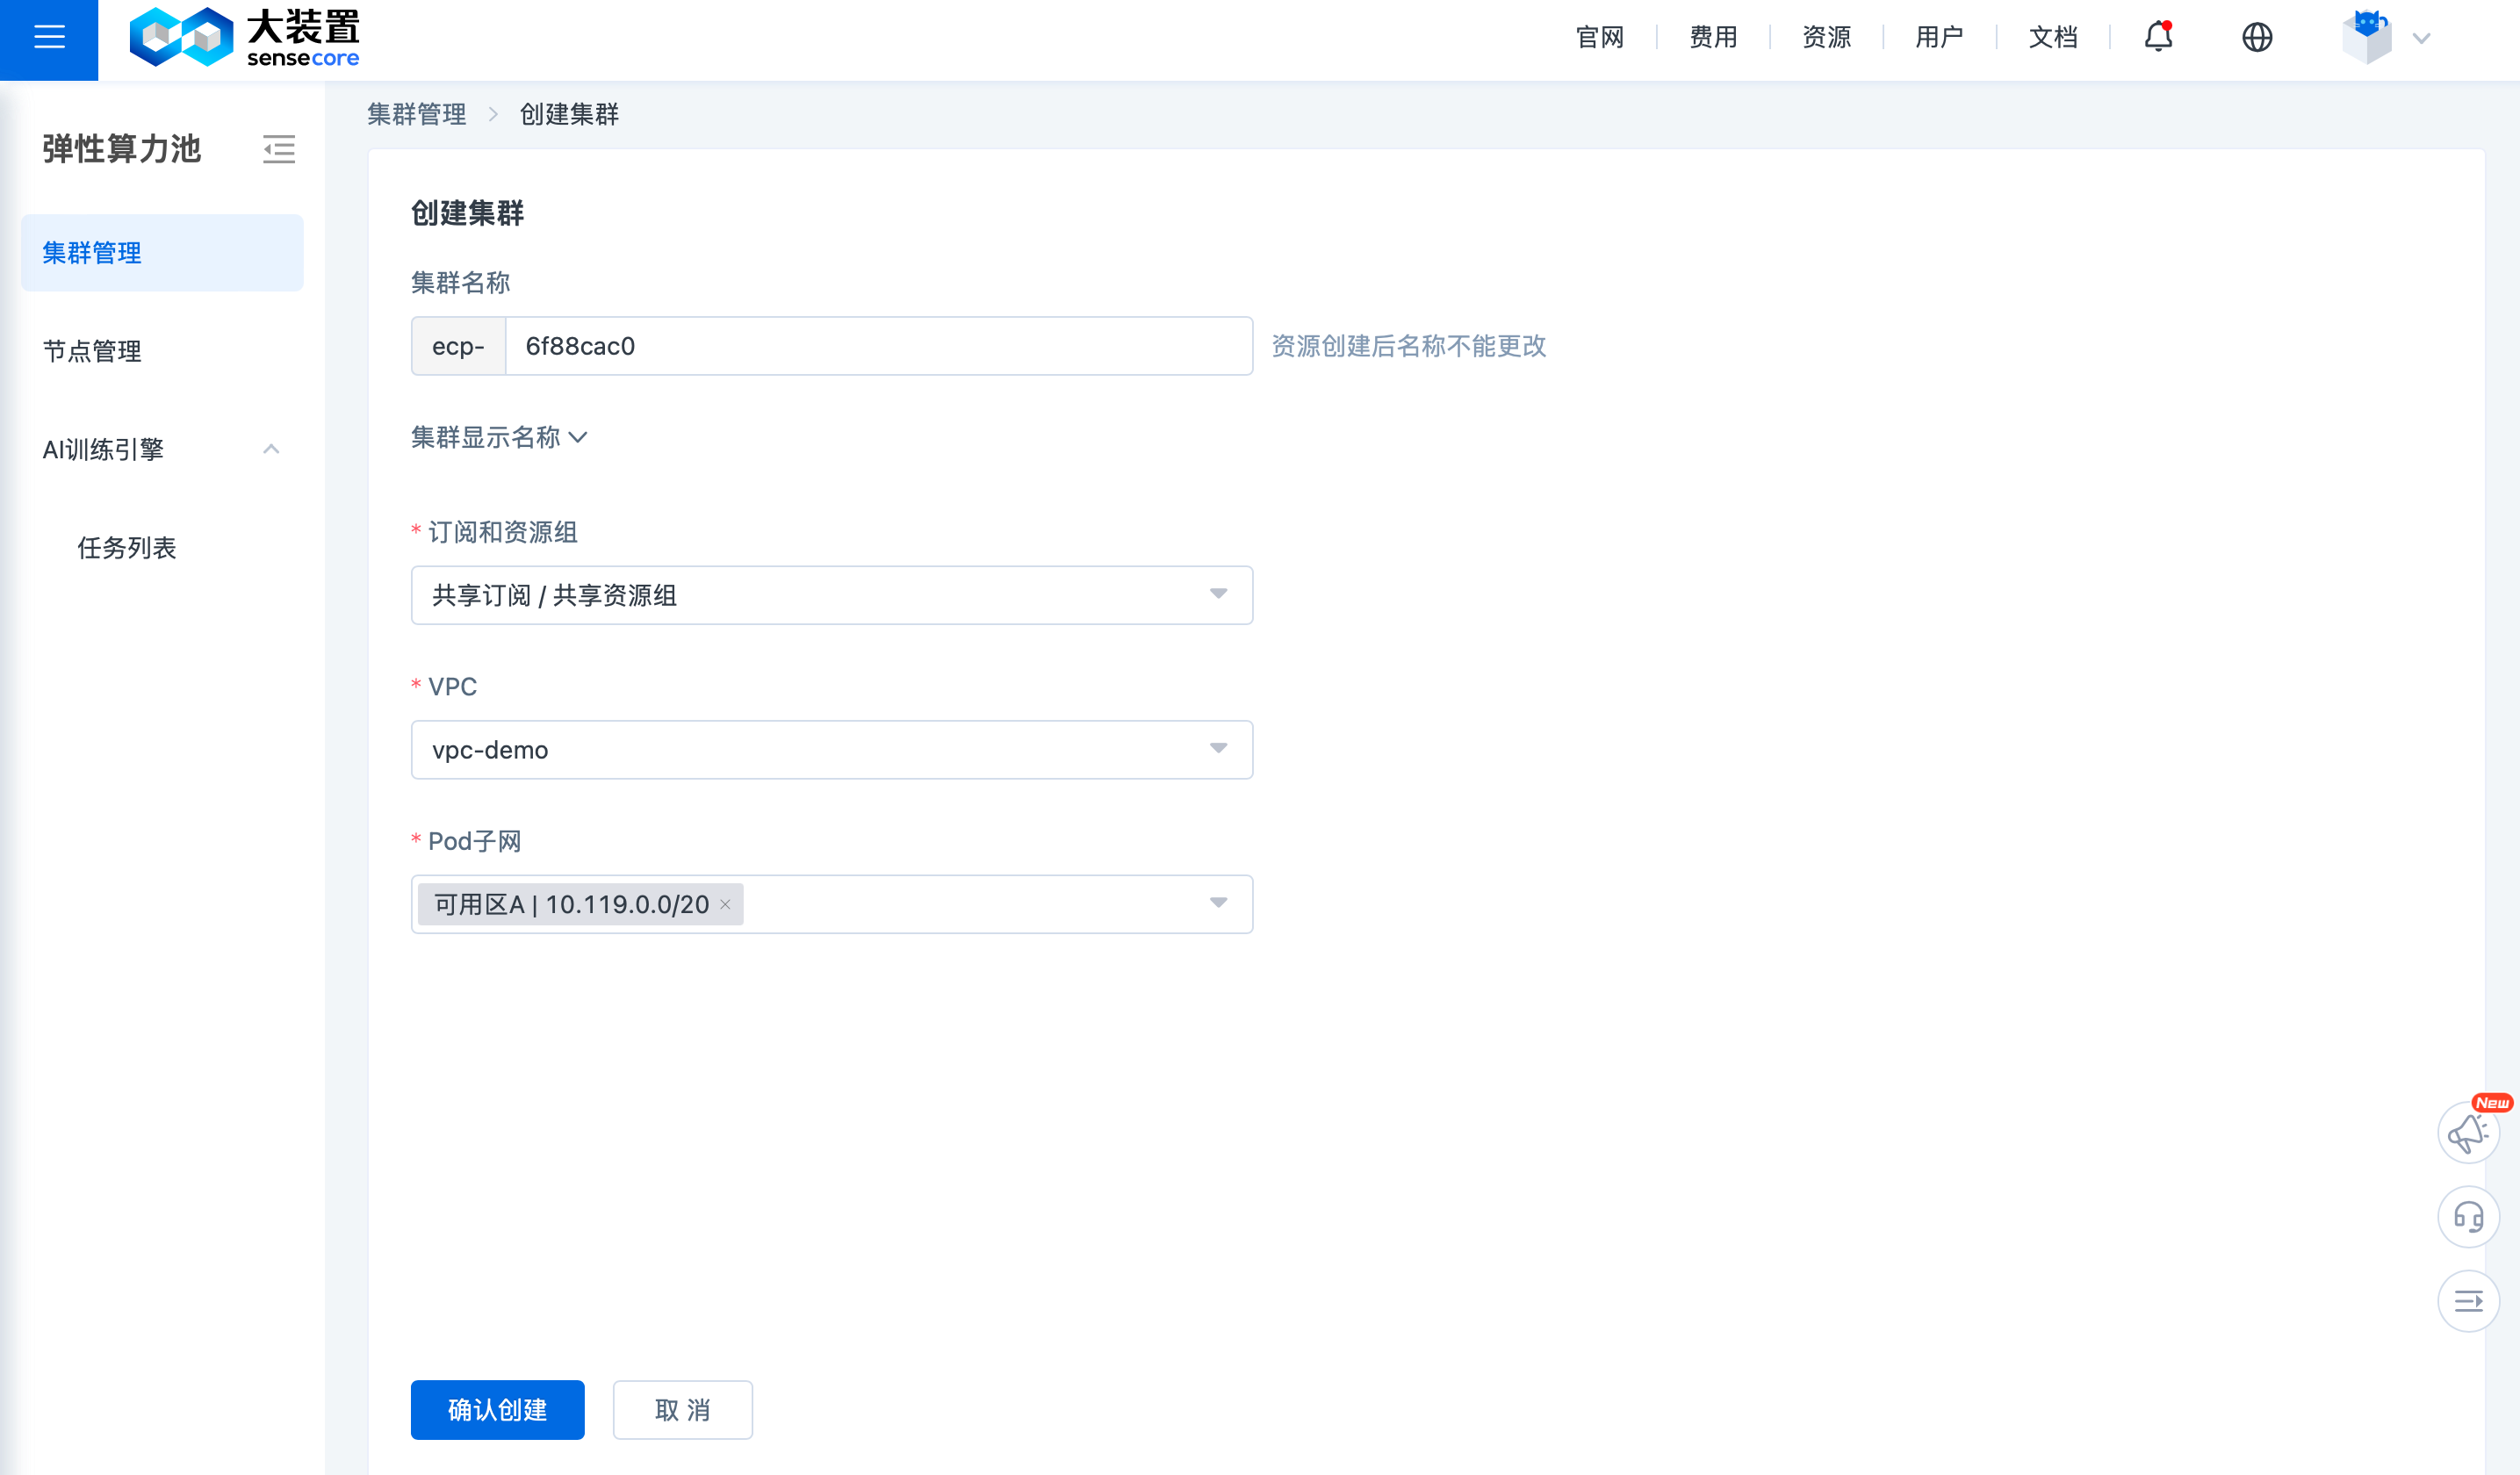This screenshot has width=2520, height=1475.
Task: Expand the 集群显示名称 section
Action: [x=499, y=437]
